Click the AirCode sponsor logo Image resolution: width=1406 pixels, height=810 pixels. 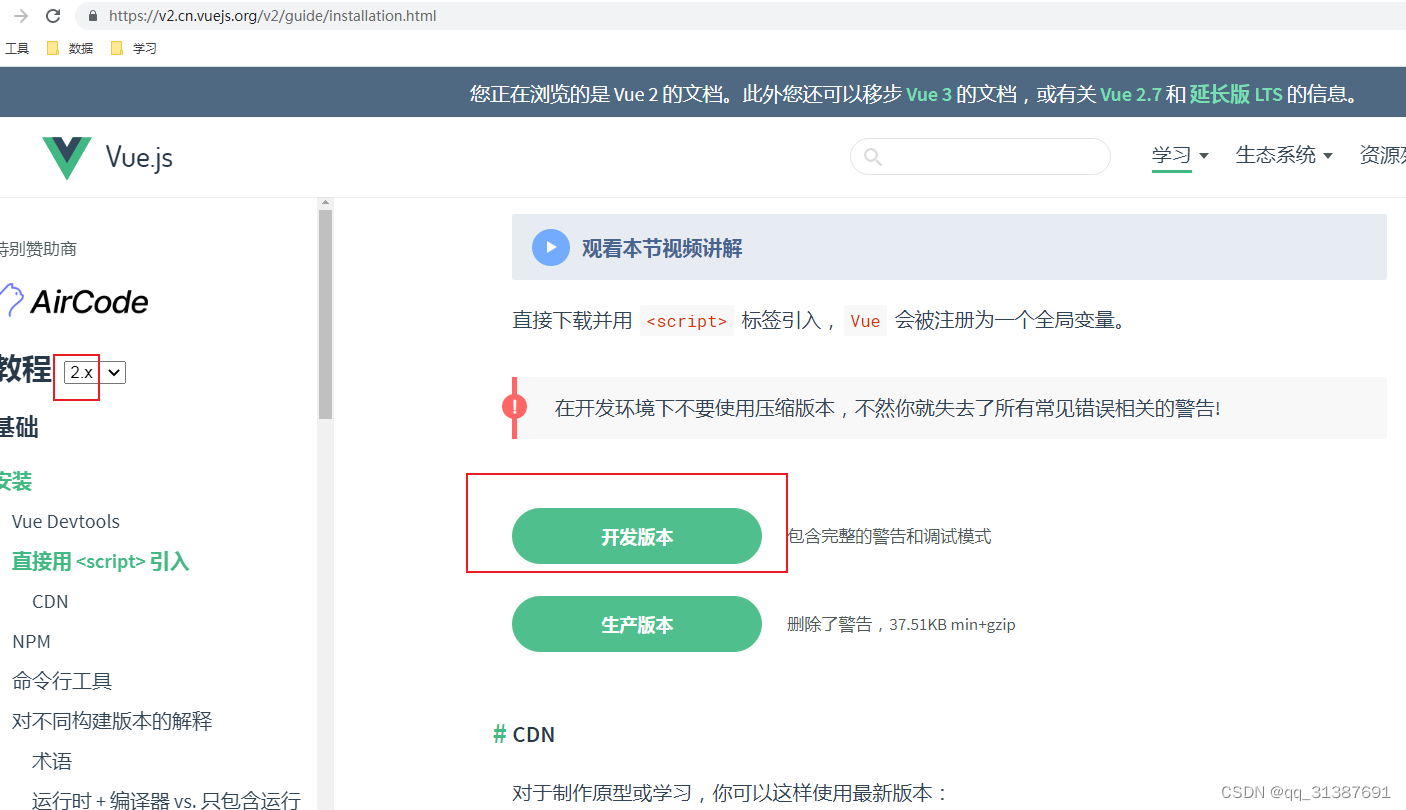[x=75, y=300]
